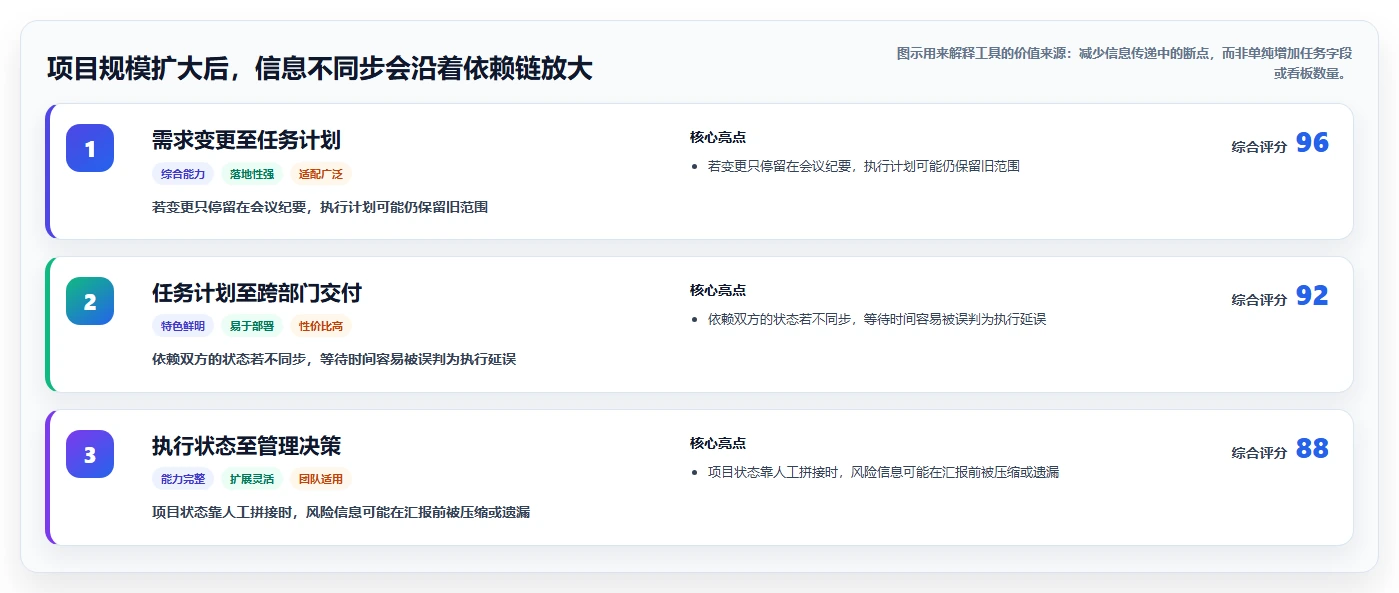The width and height of the screenshot is (1399, 593).
Task: Click bold description 若变更只停留在会议纪要 under card title
Action: [x=320, y=207]
